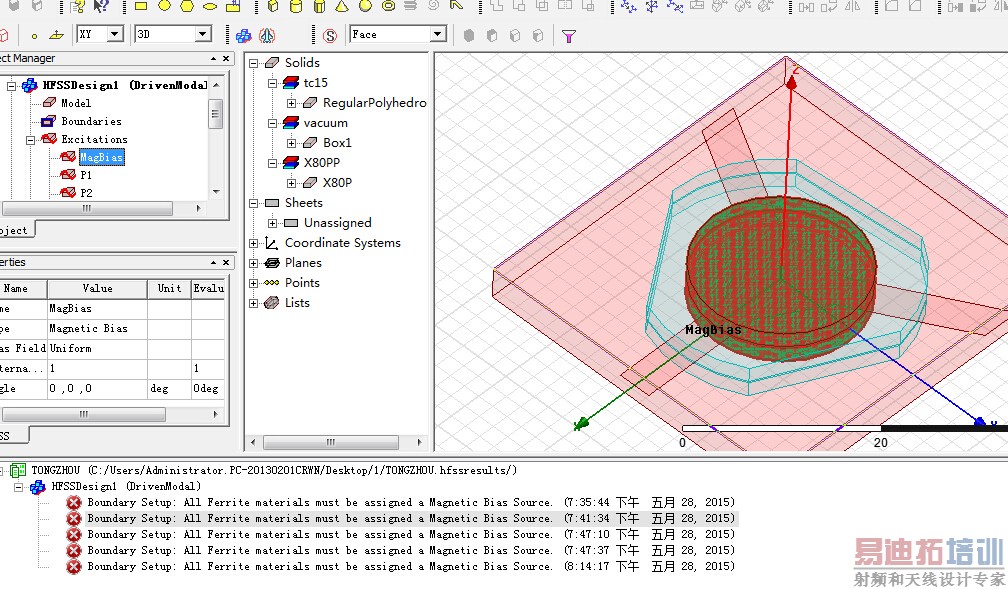Click the red circled S toolbar icon

click(x=330, y=36)
